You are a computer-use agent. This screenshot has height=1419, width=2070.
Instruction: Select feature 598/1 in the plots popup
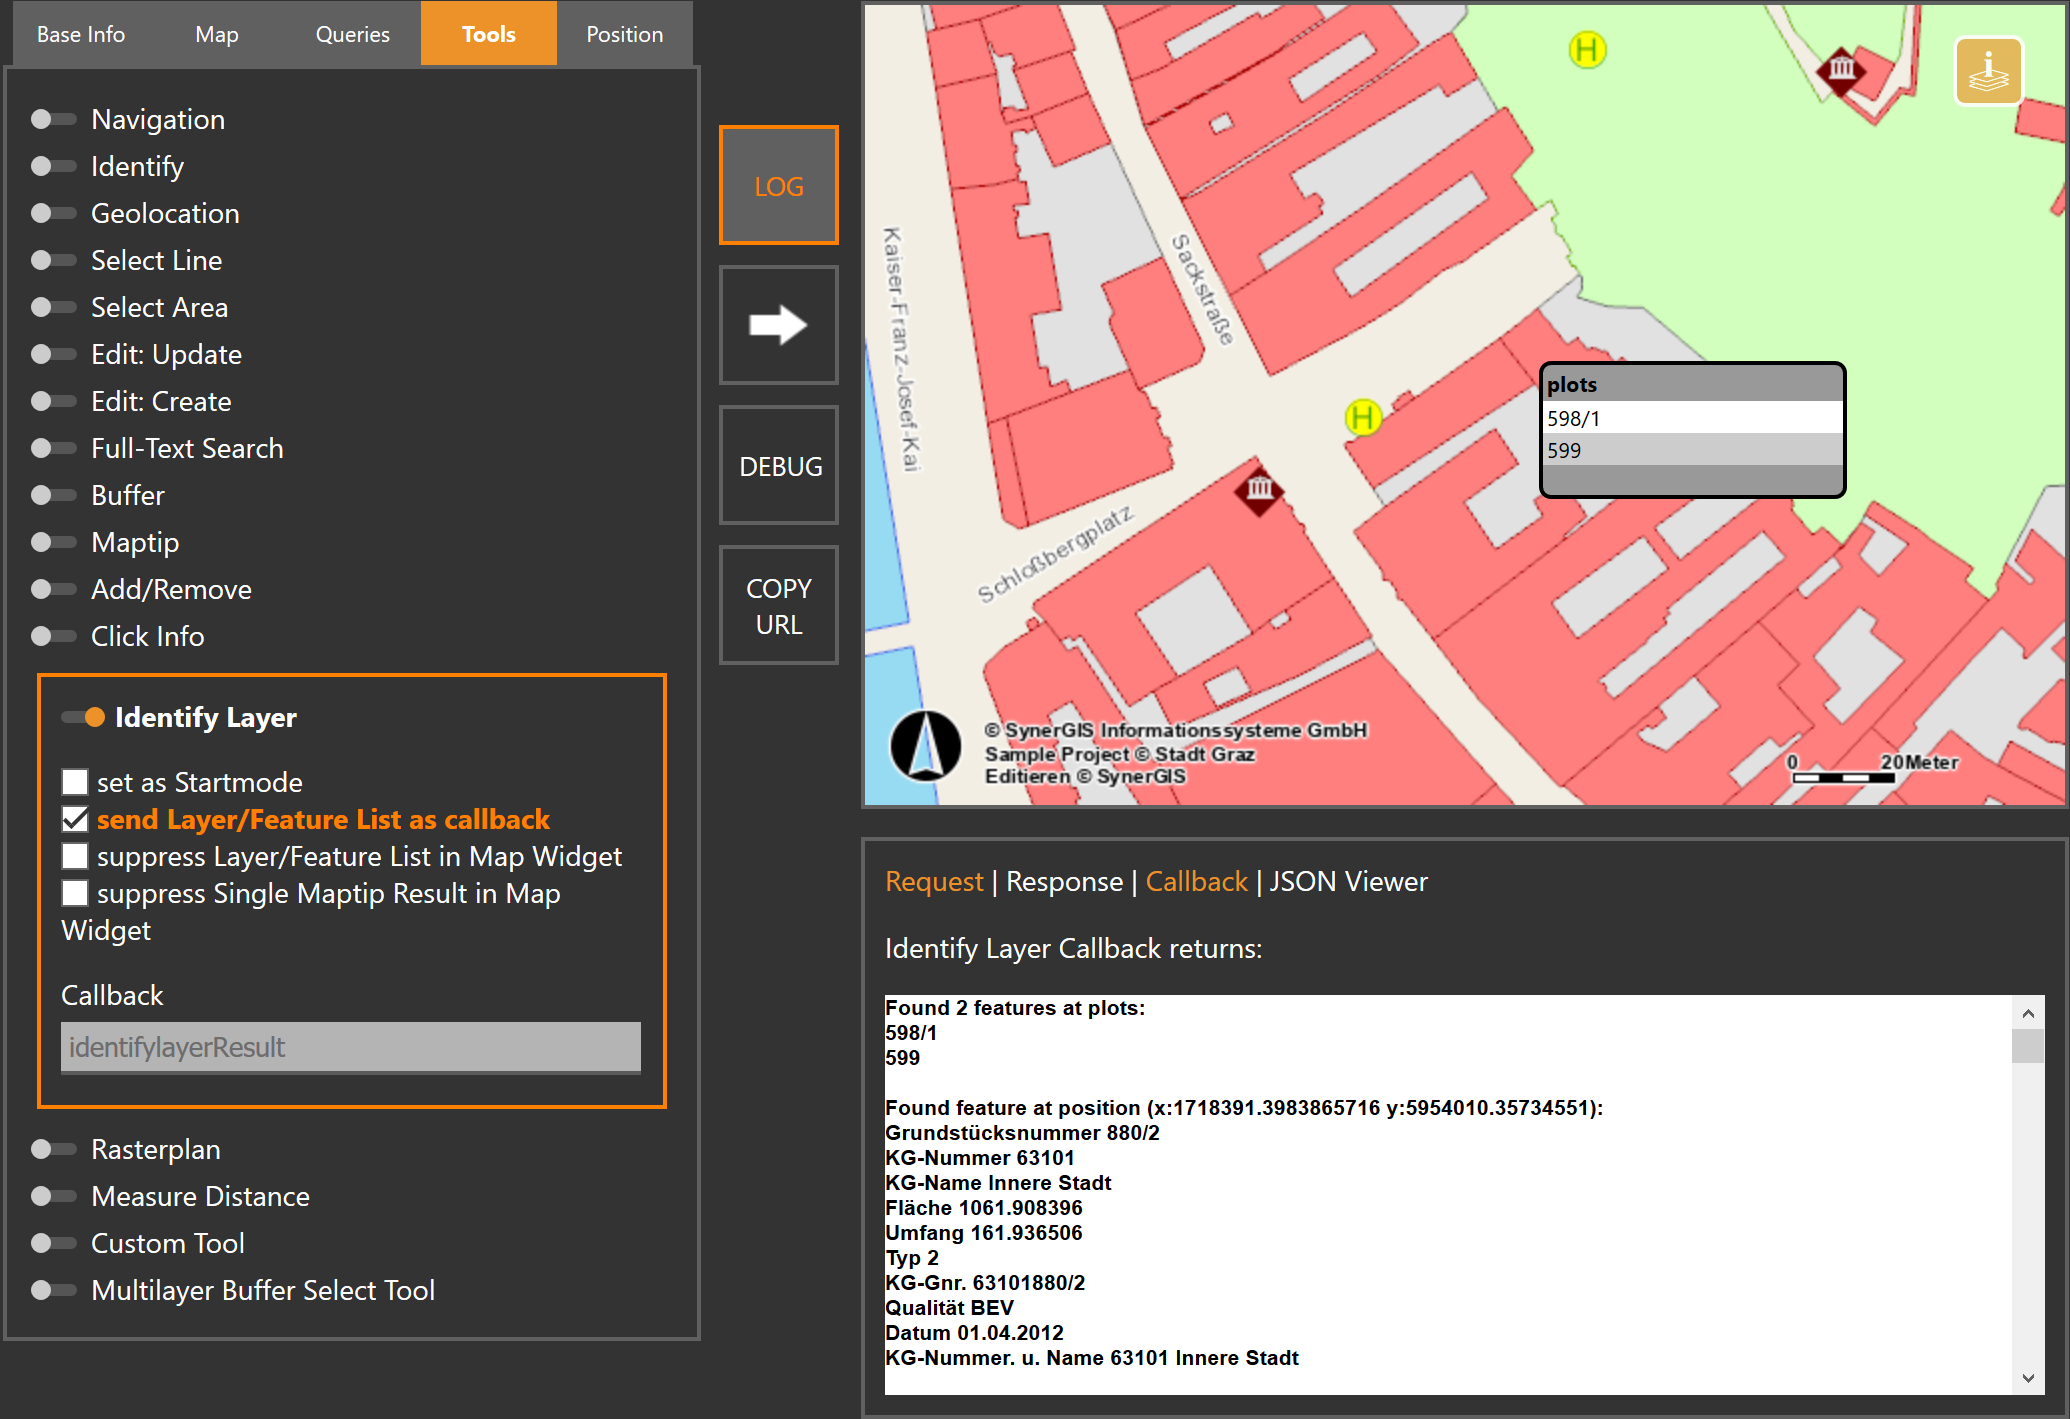click(1692, 419)
